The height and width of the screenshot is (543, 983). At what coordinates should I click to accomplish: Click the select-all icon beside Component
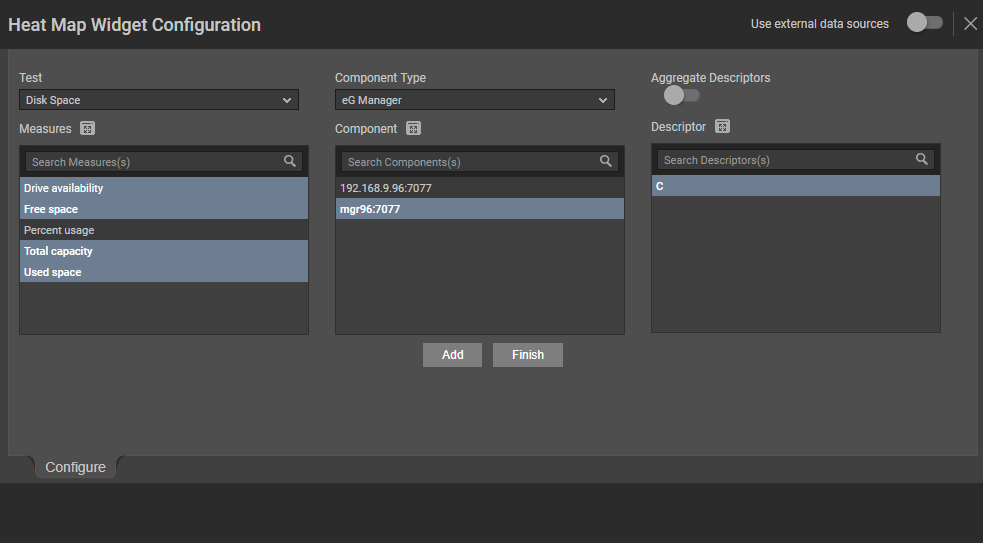[x=413, y=129]
